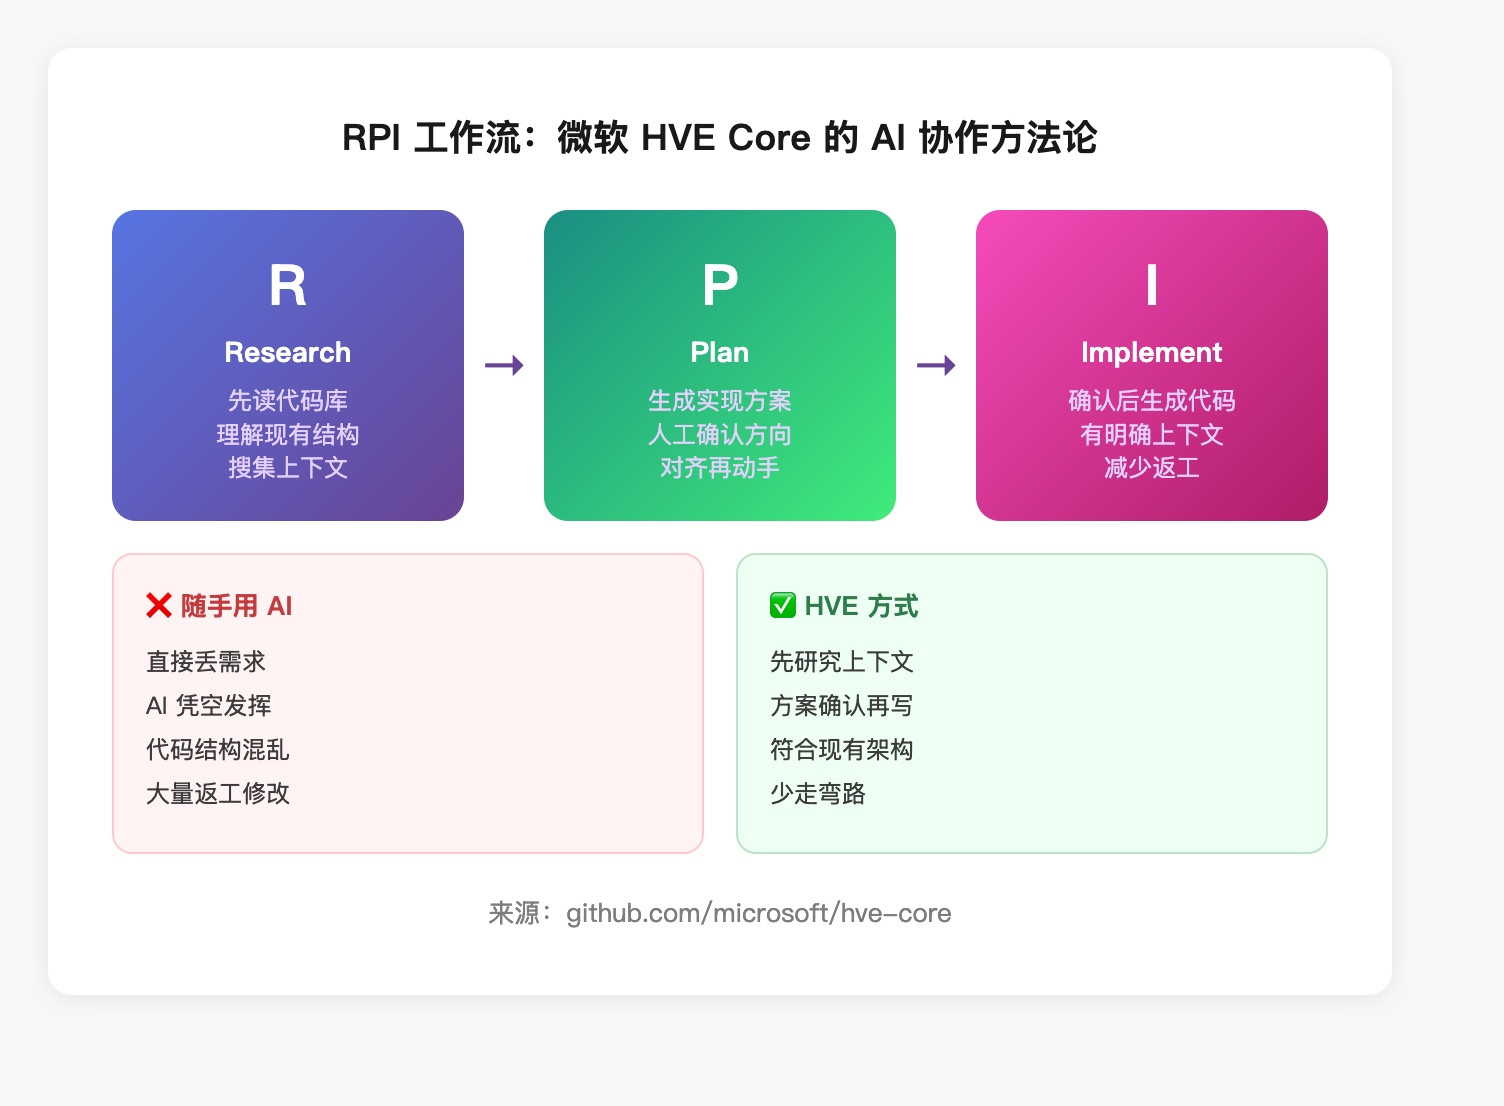This screenshot has width=1504, height=1106.
Task: Click the green heading HVE 方式
Action: tap(861, 606)
